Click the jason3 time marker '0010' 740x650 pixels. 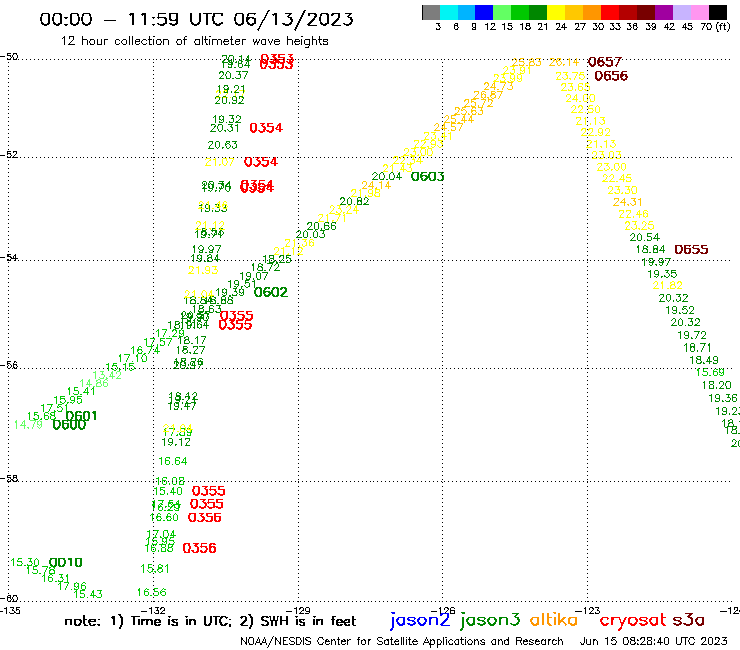pyautogui.click(x=66, y=562)
